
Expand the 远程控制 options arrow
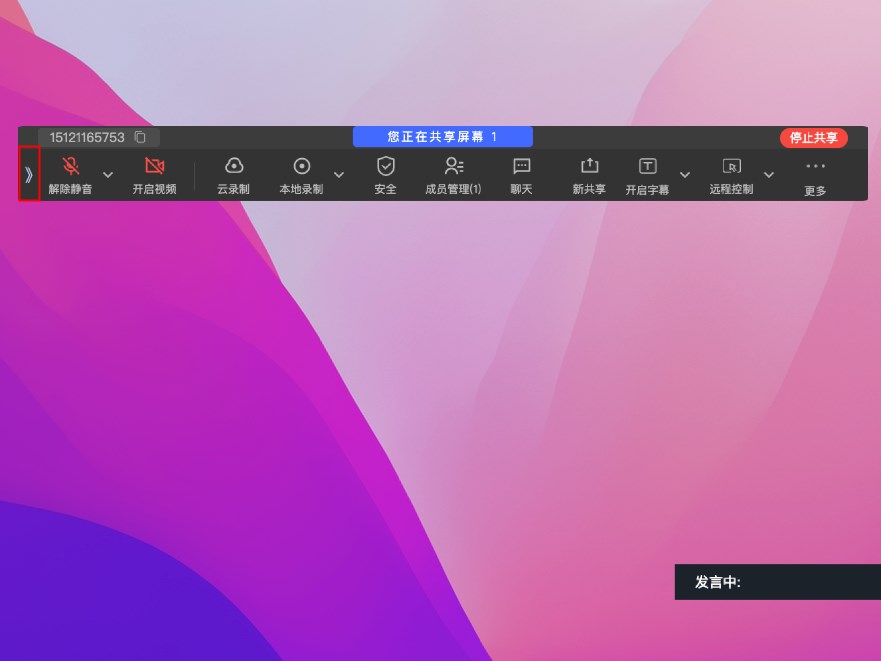tap(769, 175)
